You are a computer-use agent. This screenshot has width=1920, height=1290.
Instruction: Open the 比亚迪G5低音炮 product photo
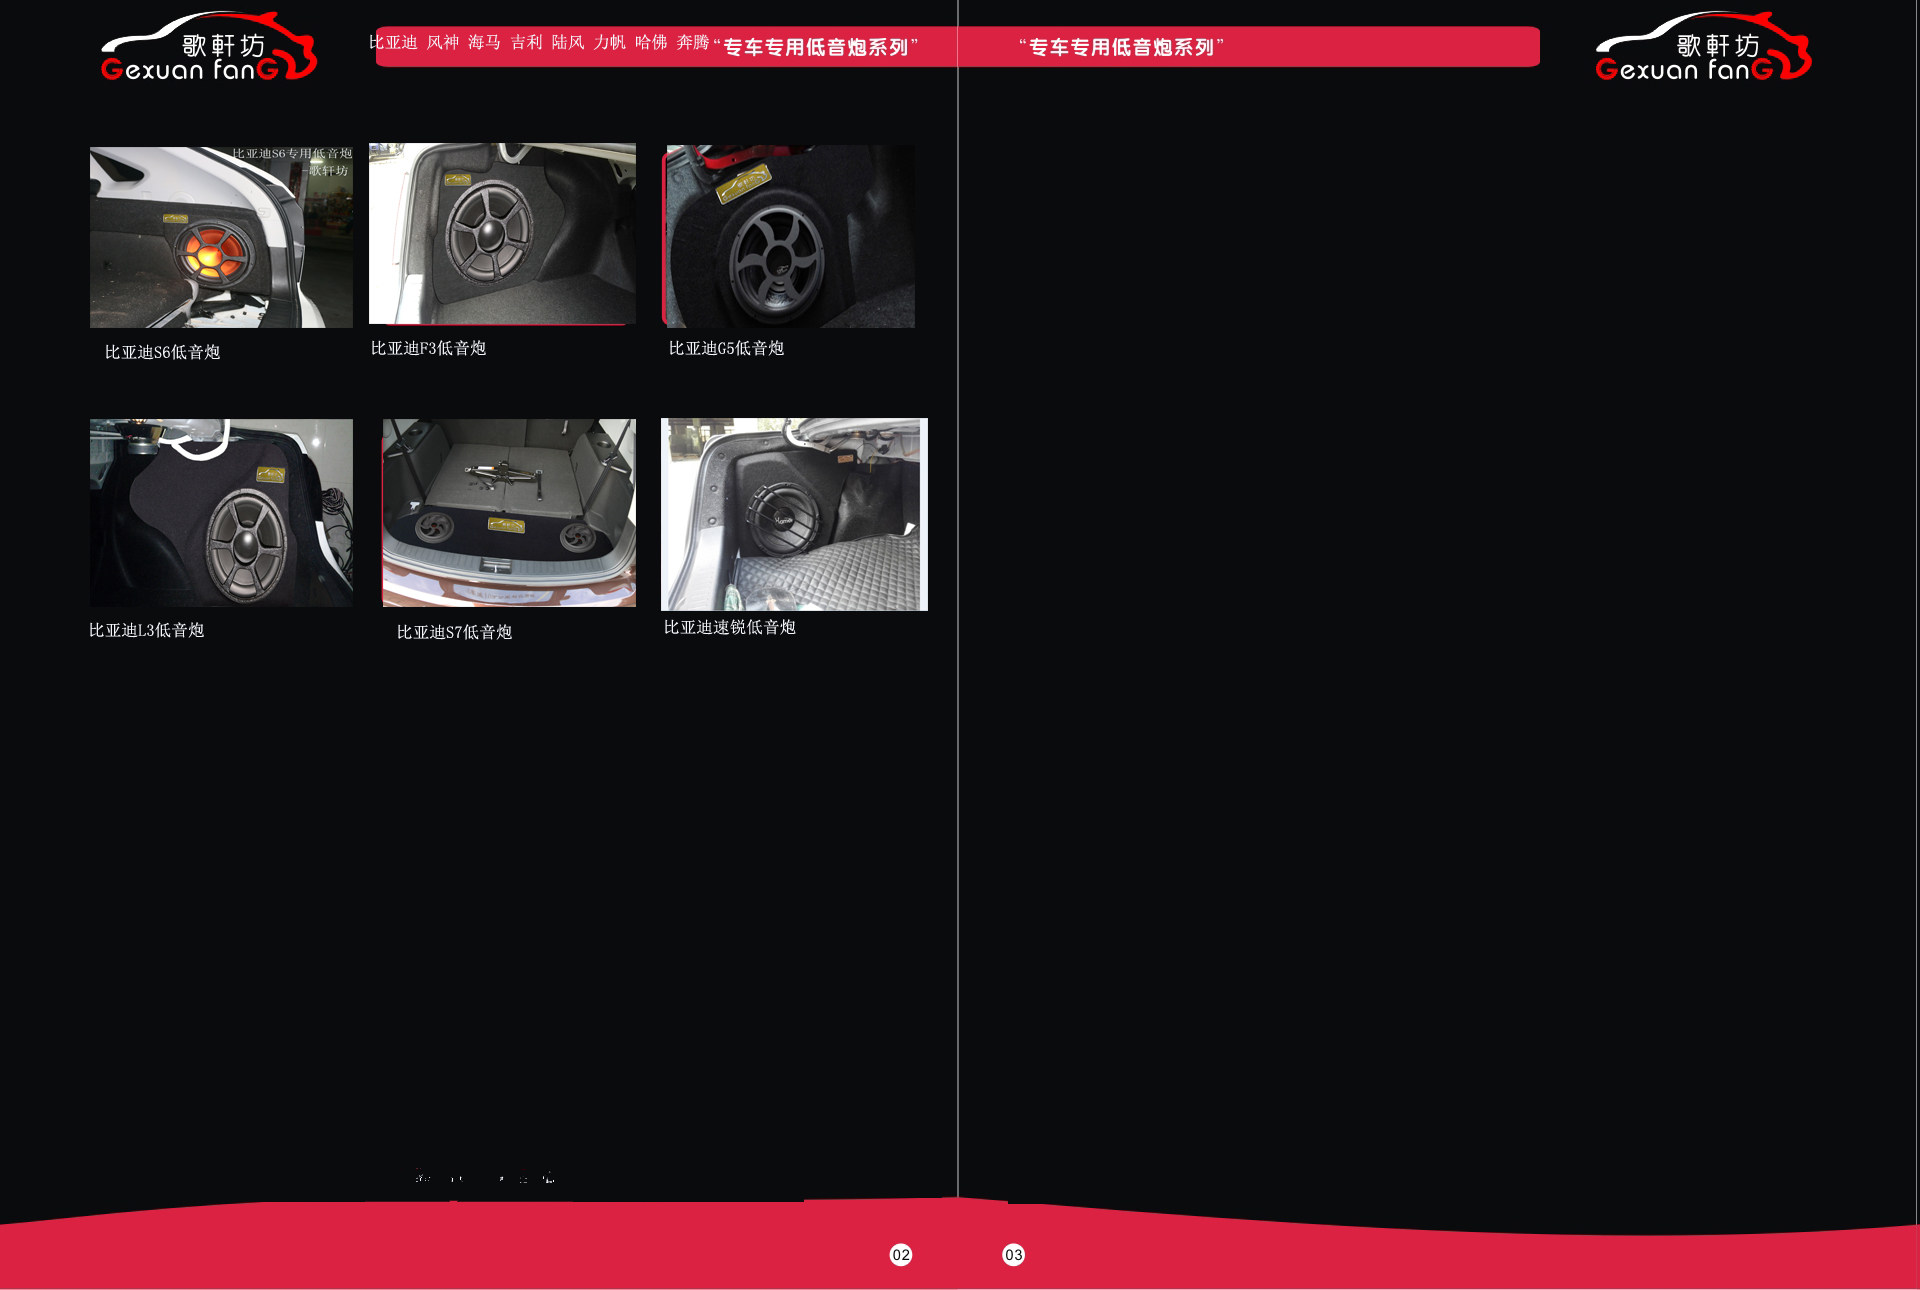click(789, 236)
